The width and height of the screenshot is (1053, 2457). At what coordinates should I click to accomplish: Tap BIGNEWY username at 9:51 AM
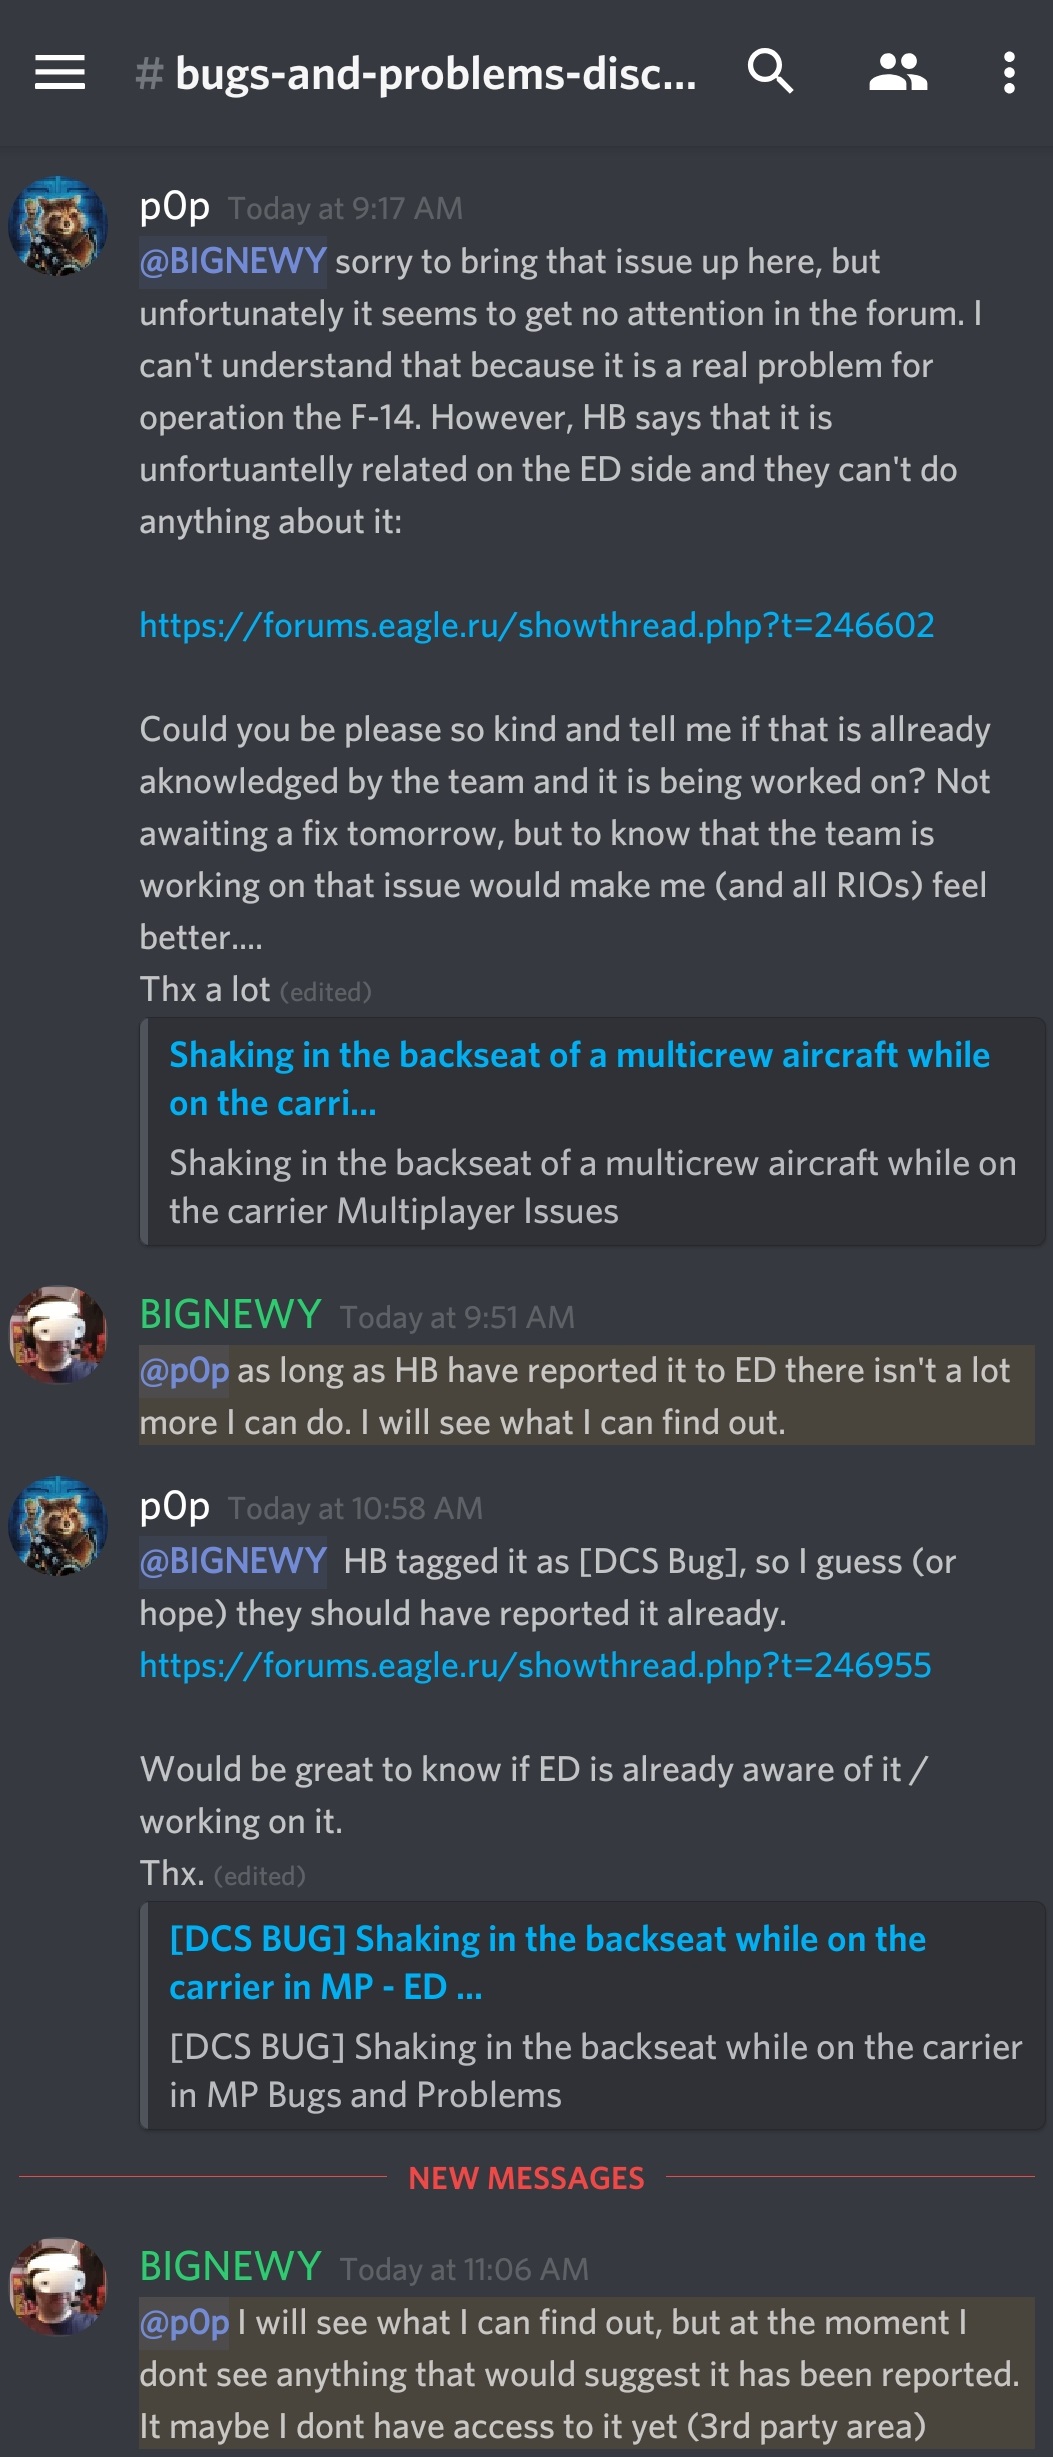[x=230, y=1314]
